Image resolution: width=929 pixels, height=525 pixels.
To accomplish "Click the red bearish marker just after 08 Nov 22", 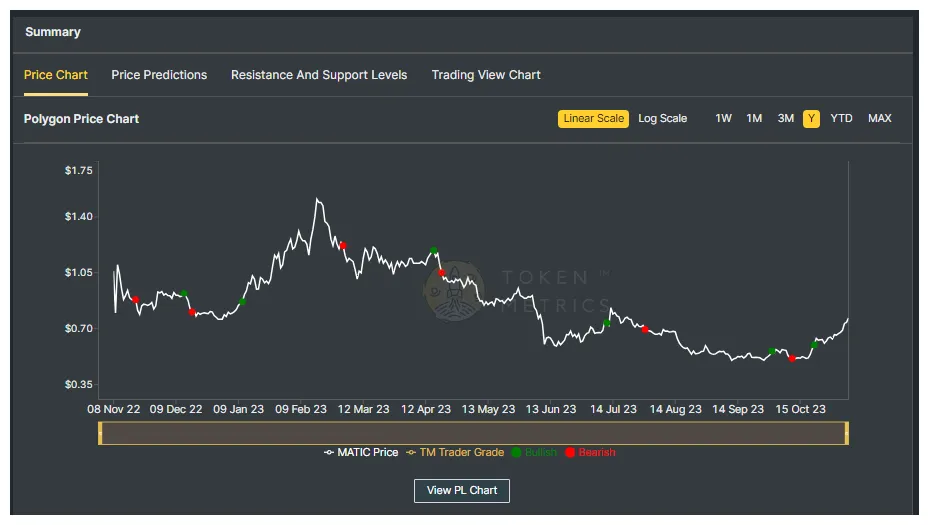I will point(136,300).
